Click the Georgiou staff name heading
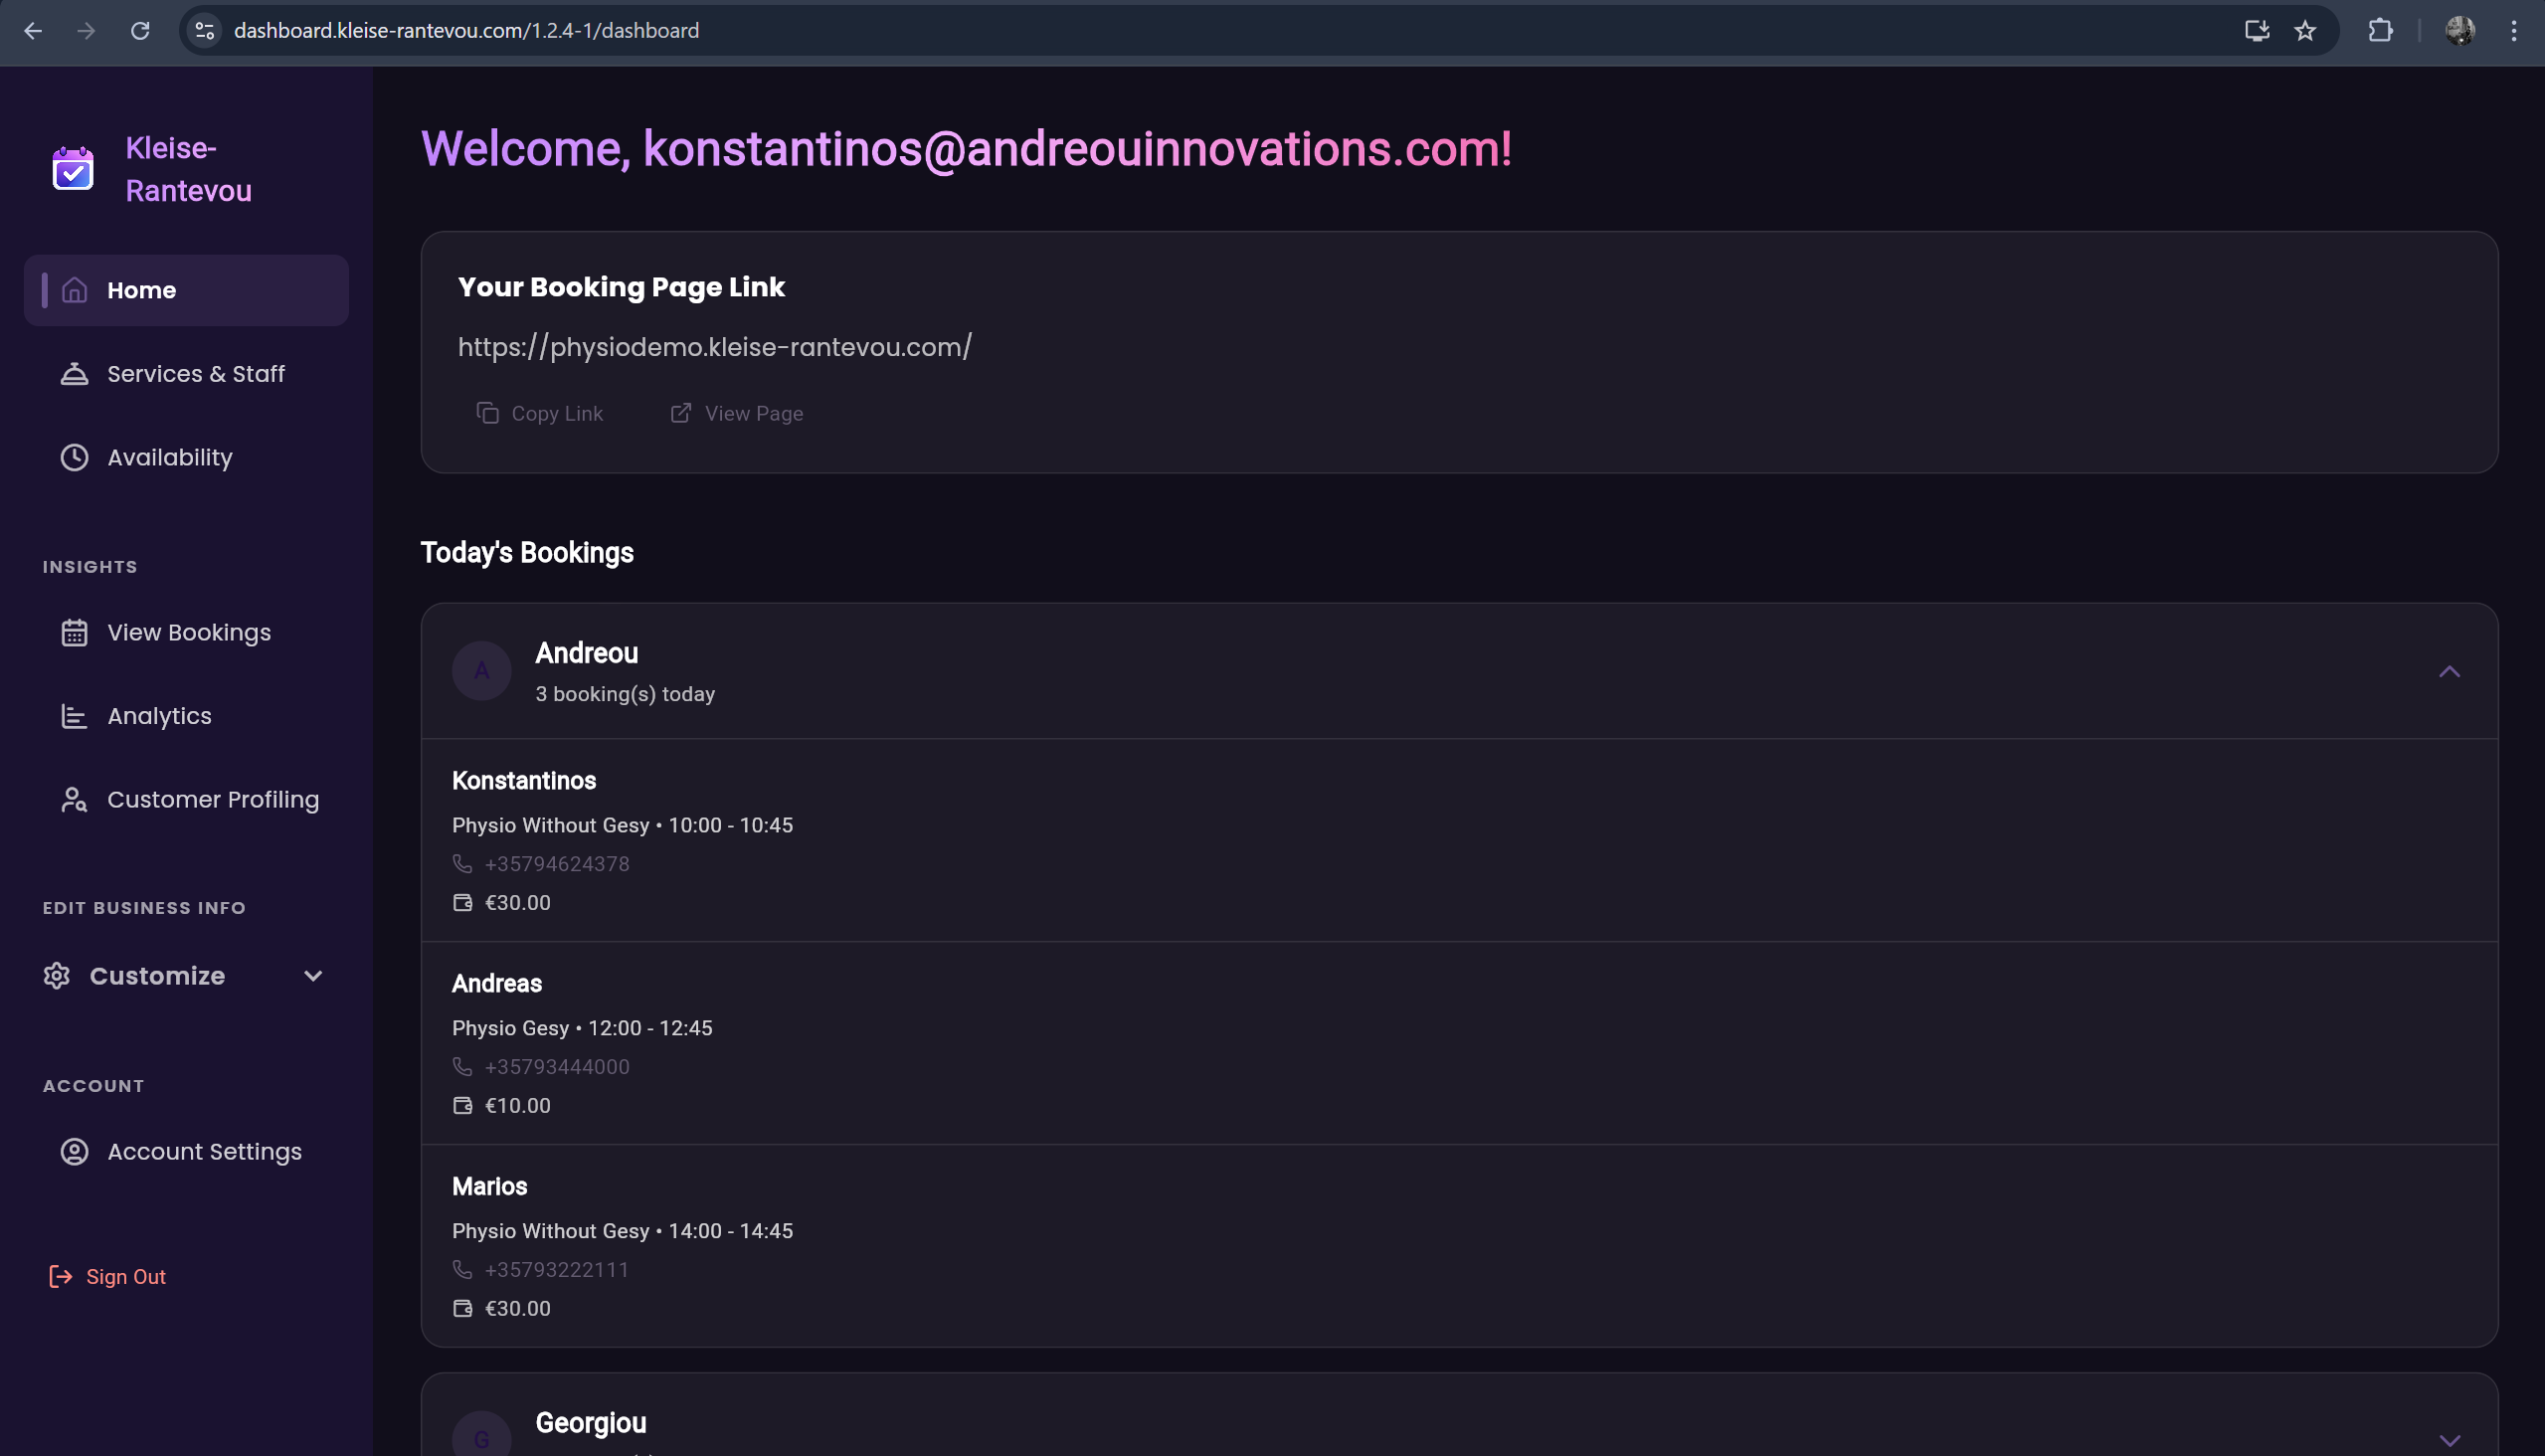The image size is (2545, 1456). (x=591, y=1423)
